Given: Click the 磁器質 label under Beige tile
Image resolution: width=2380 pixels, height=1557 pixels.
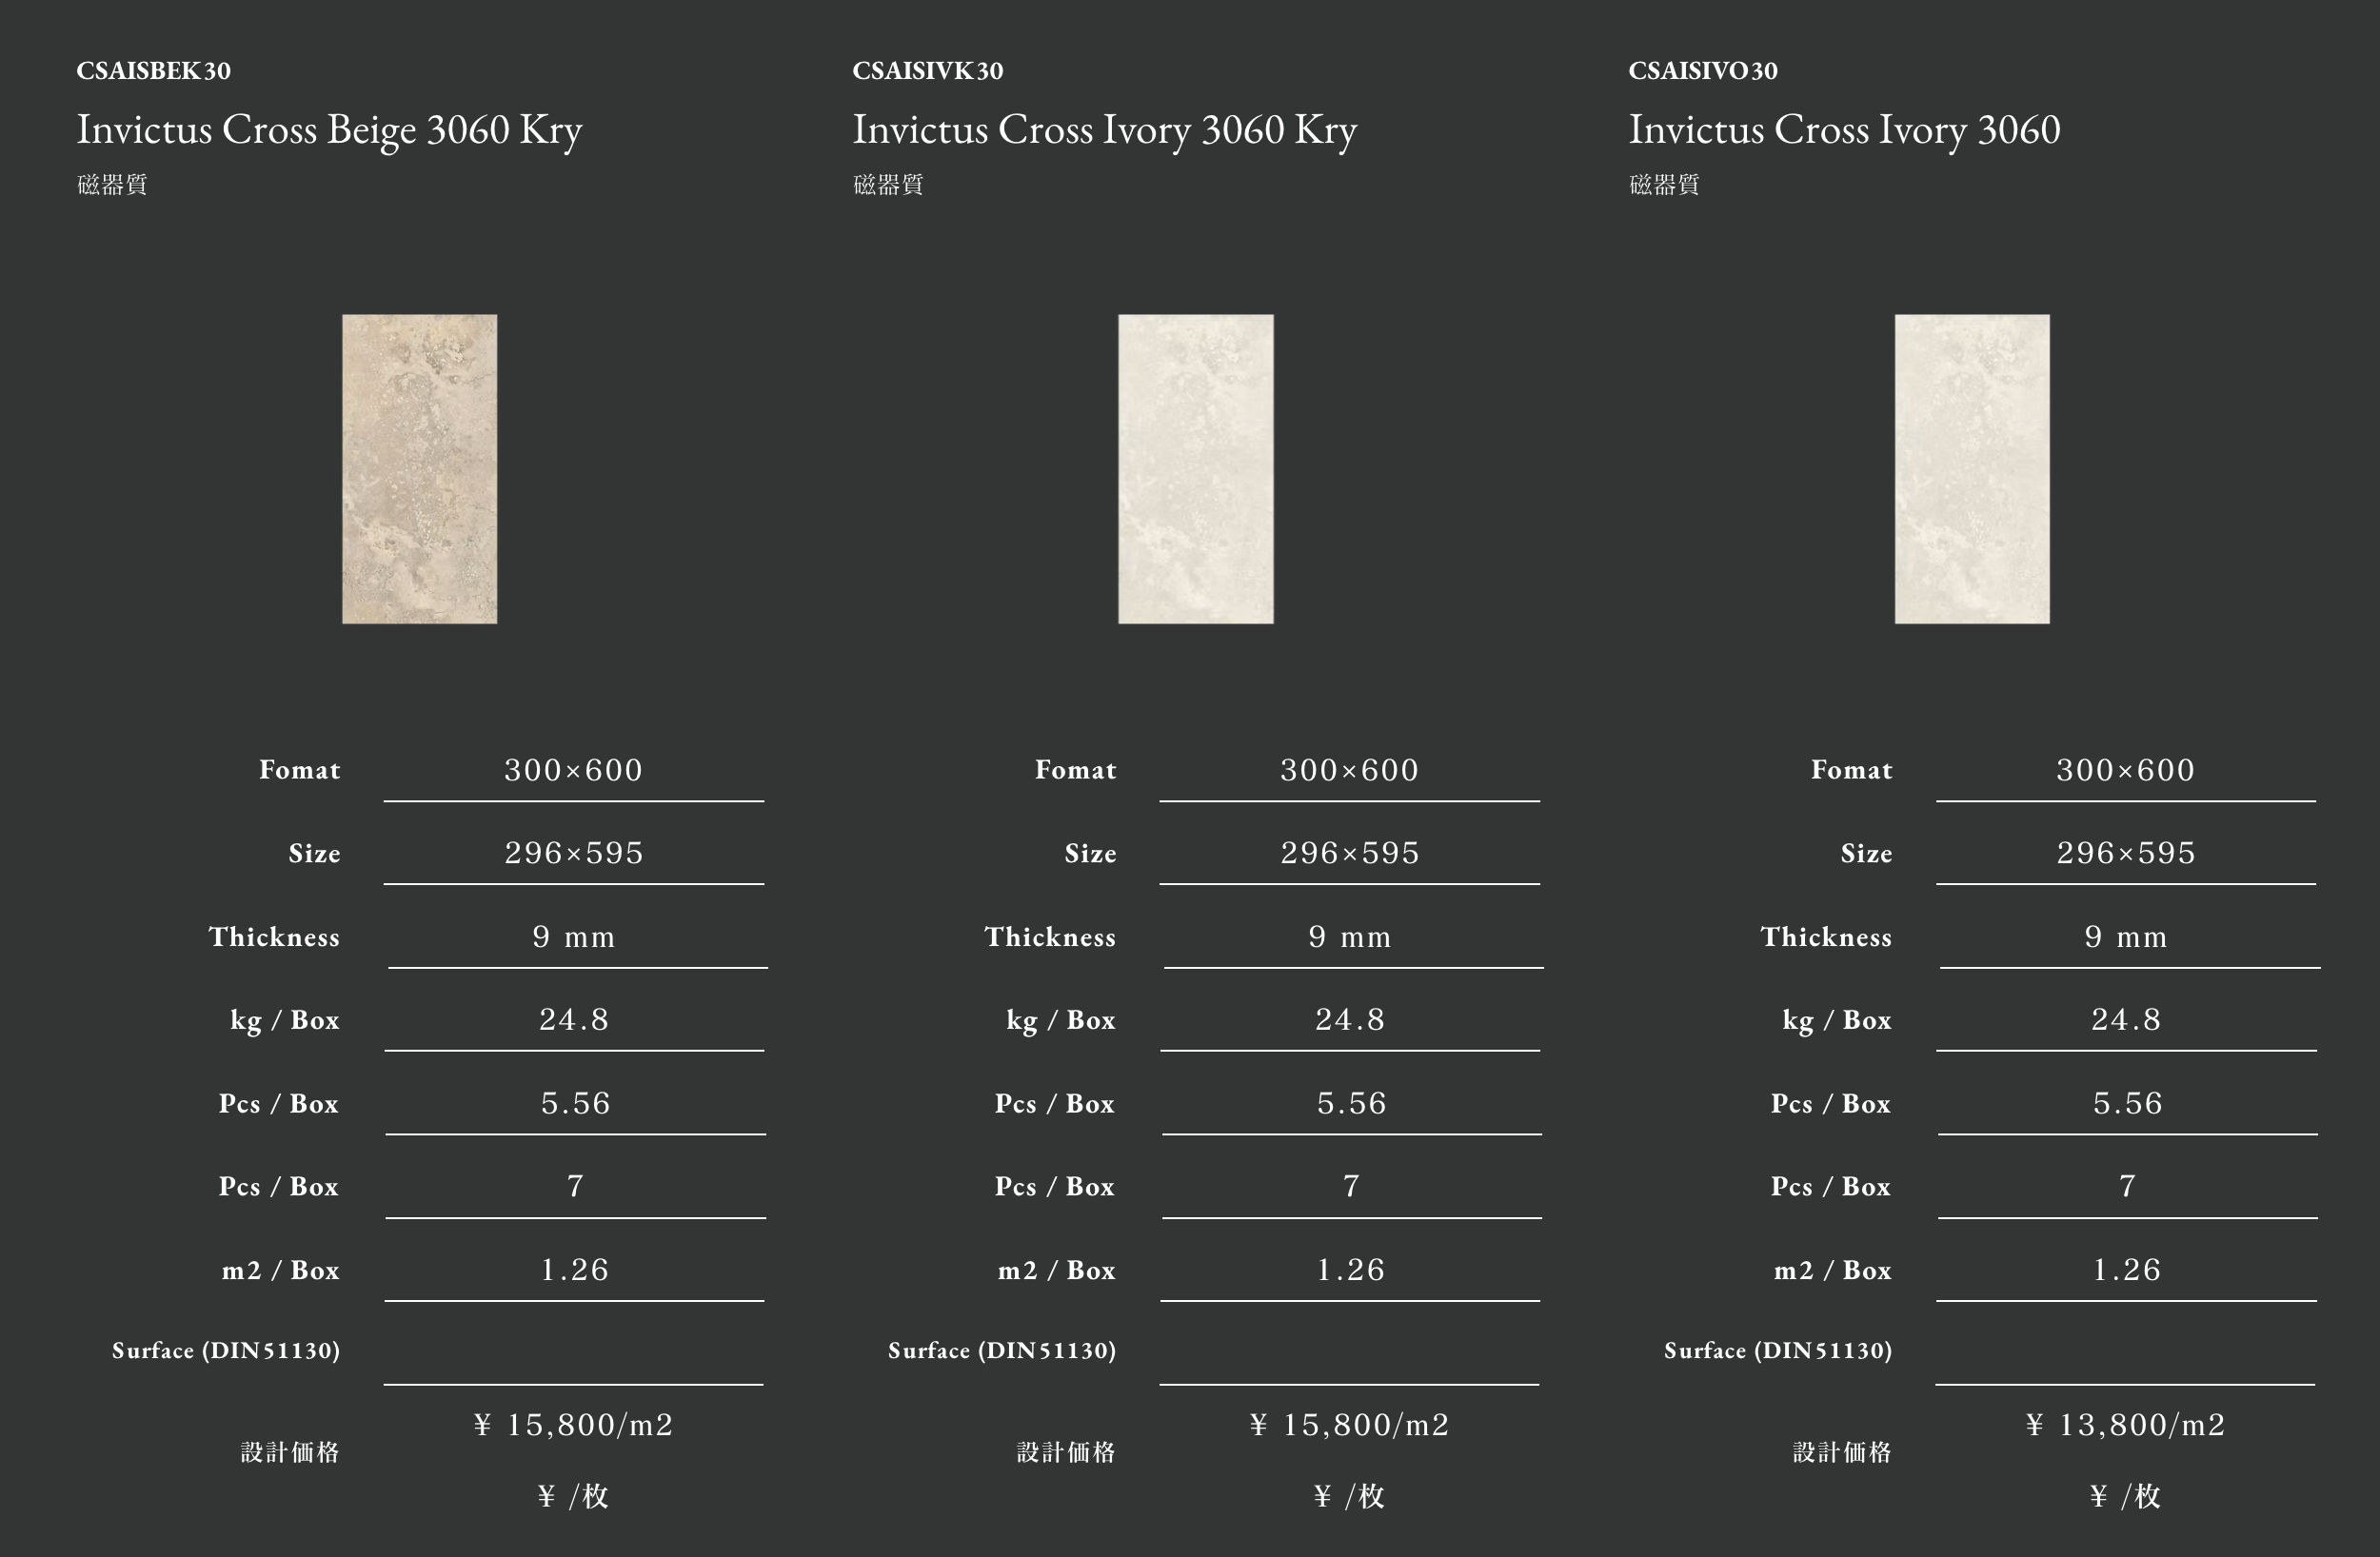Looking at the screenshot, I should (x=112, y=185).
